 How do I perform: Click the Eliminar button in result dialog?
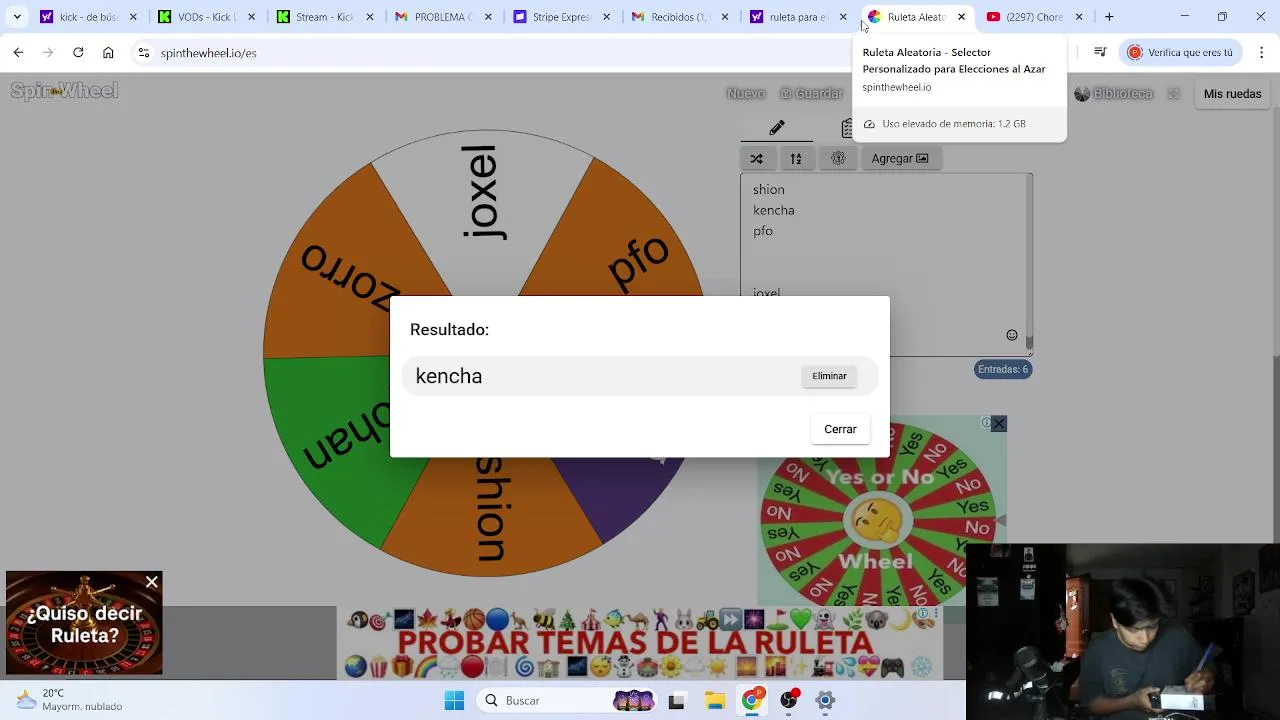(x=829, y=376)
